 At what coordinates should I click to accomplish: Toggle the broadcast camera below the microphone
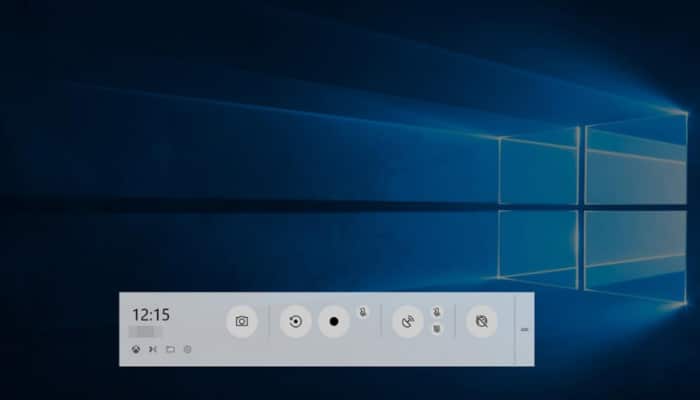point(437,329)
